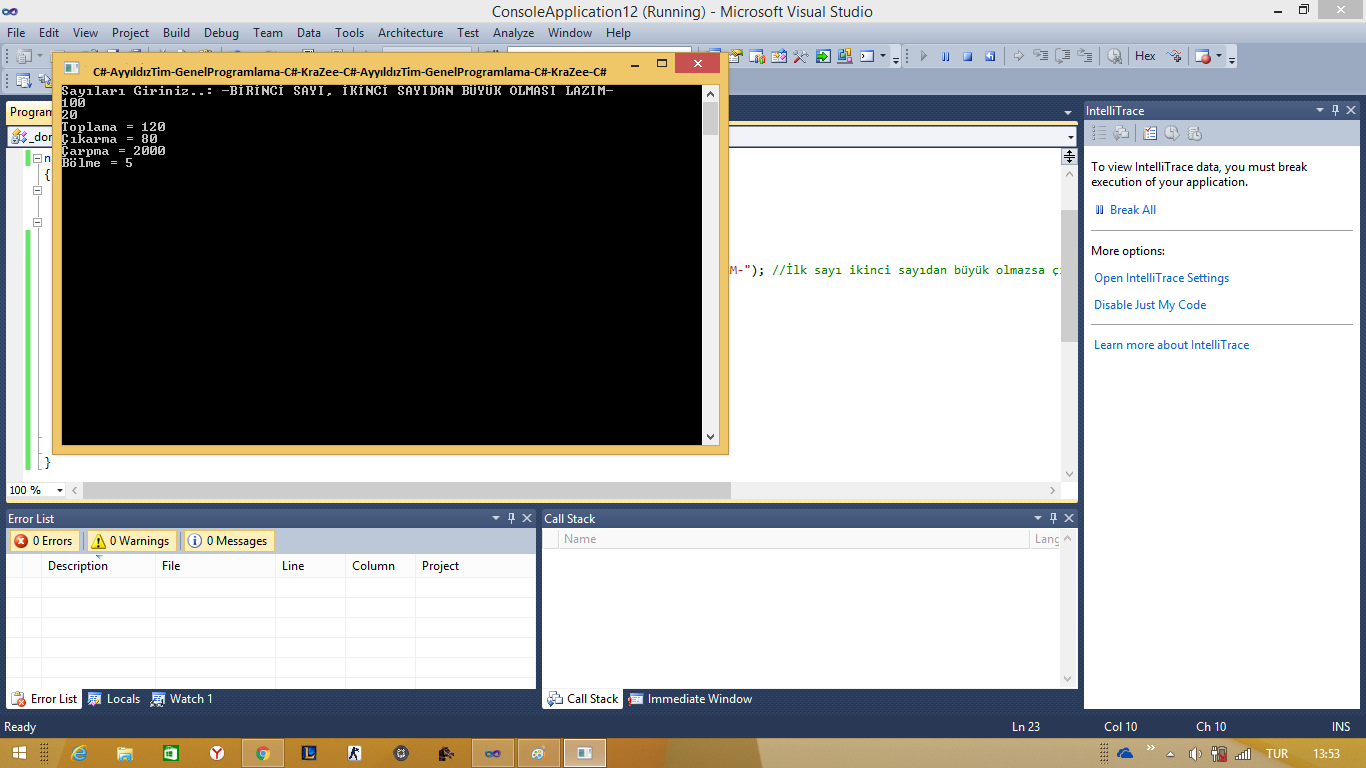Expand the code member navigation dropdown
The width and height of the screenshot is (1366, 768).
(1071, 137)
